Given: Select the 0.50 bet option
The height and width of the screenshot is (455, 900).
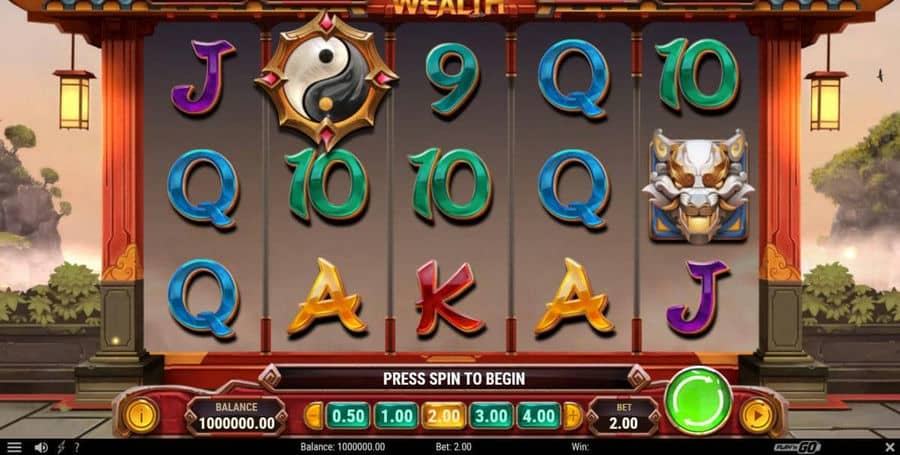Looking at the screenshot, I should point(348,416).
